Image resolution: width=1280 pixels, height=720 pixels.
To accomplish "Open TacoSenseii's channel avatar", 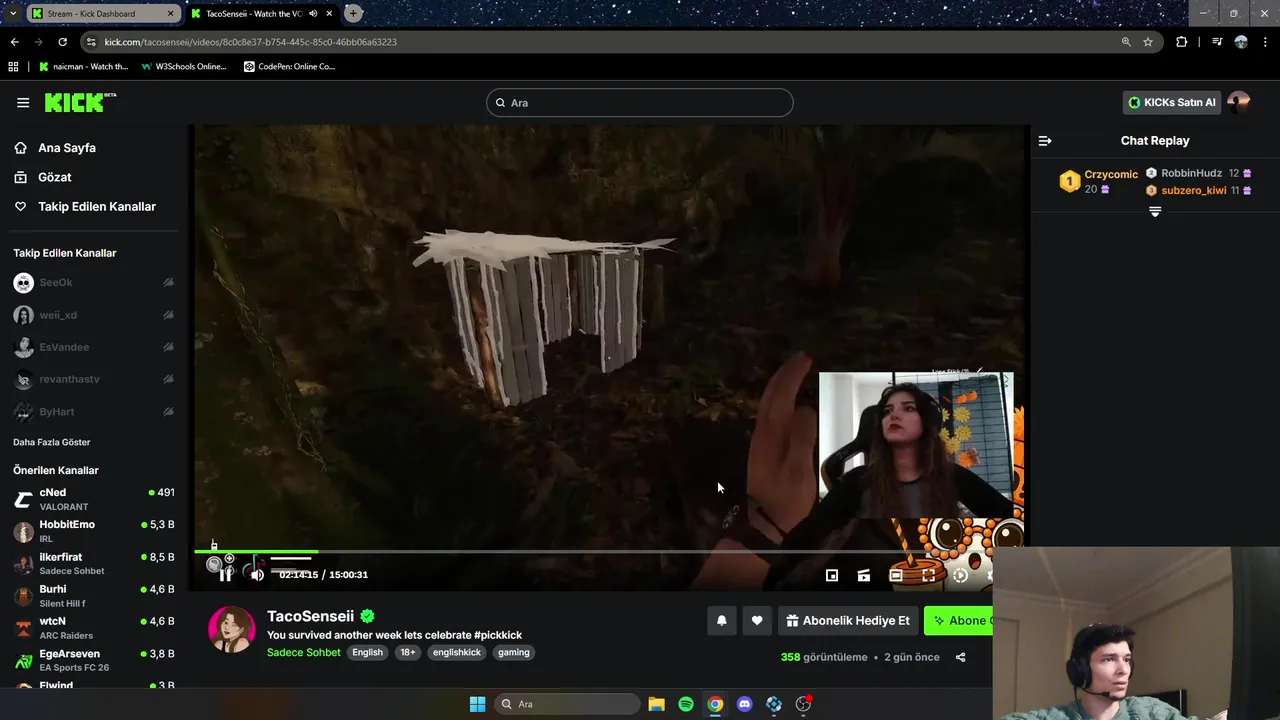I will (x=232, y=629).
